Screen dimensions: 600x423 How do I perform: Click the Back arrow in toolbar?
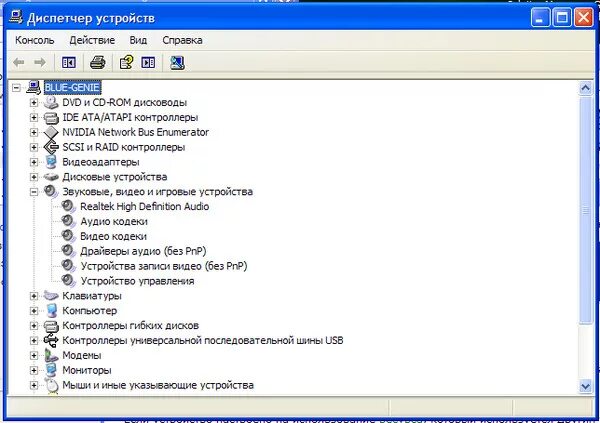coord(18,62)
